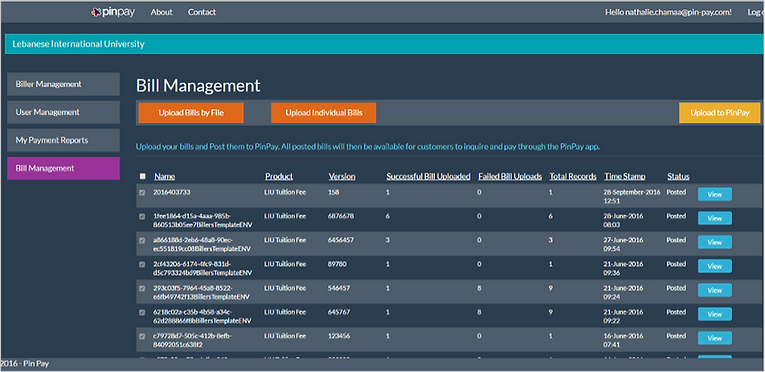765x372 pixels.
Task: Click the 6218c02a-c35b-4b58-a34c bill name
Action: pos(202,316)
